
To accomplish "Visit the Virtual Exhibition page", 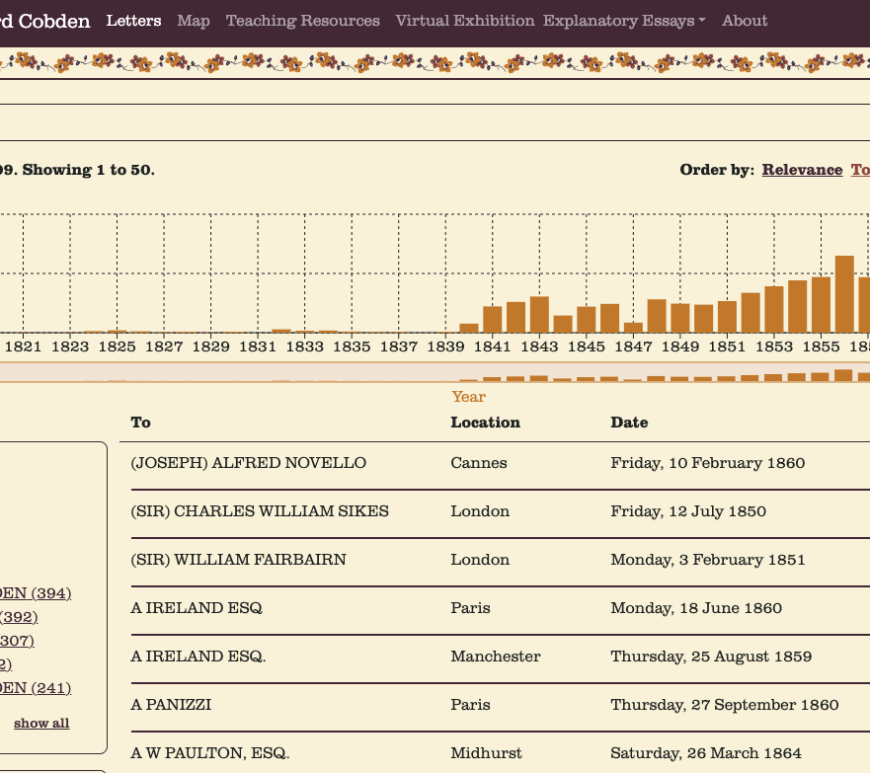I will pyautogui.click(x=465, y=21).
